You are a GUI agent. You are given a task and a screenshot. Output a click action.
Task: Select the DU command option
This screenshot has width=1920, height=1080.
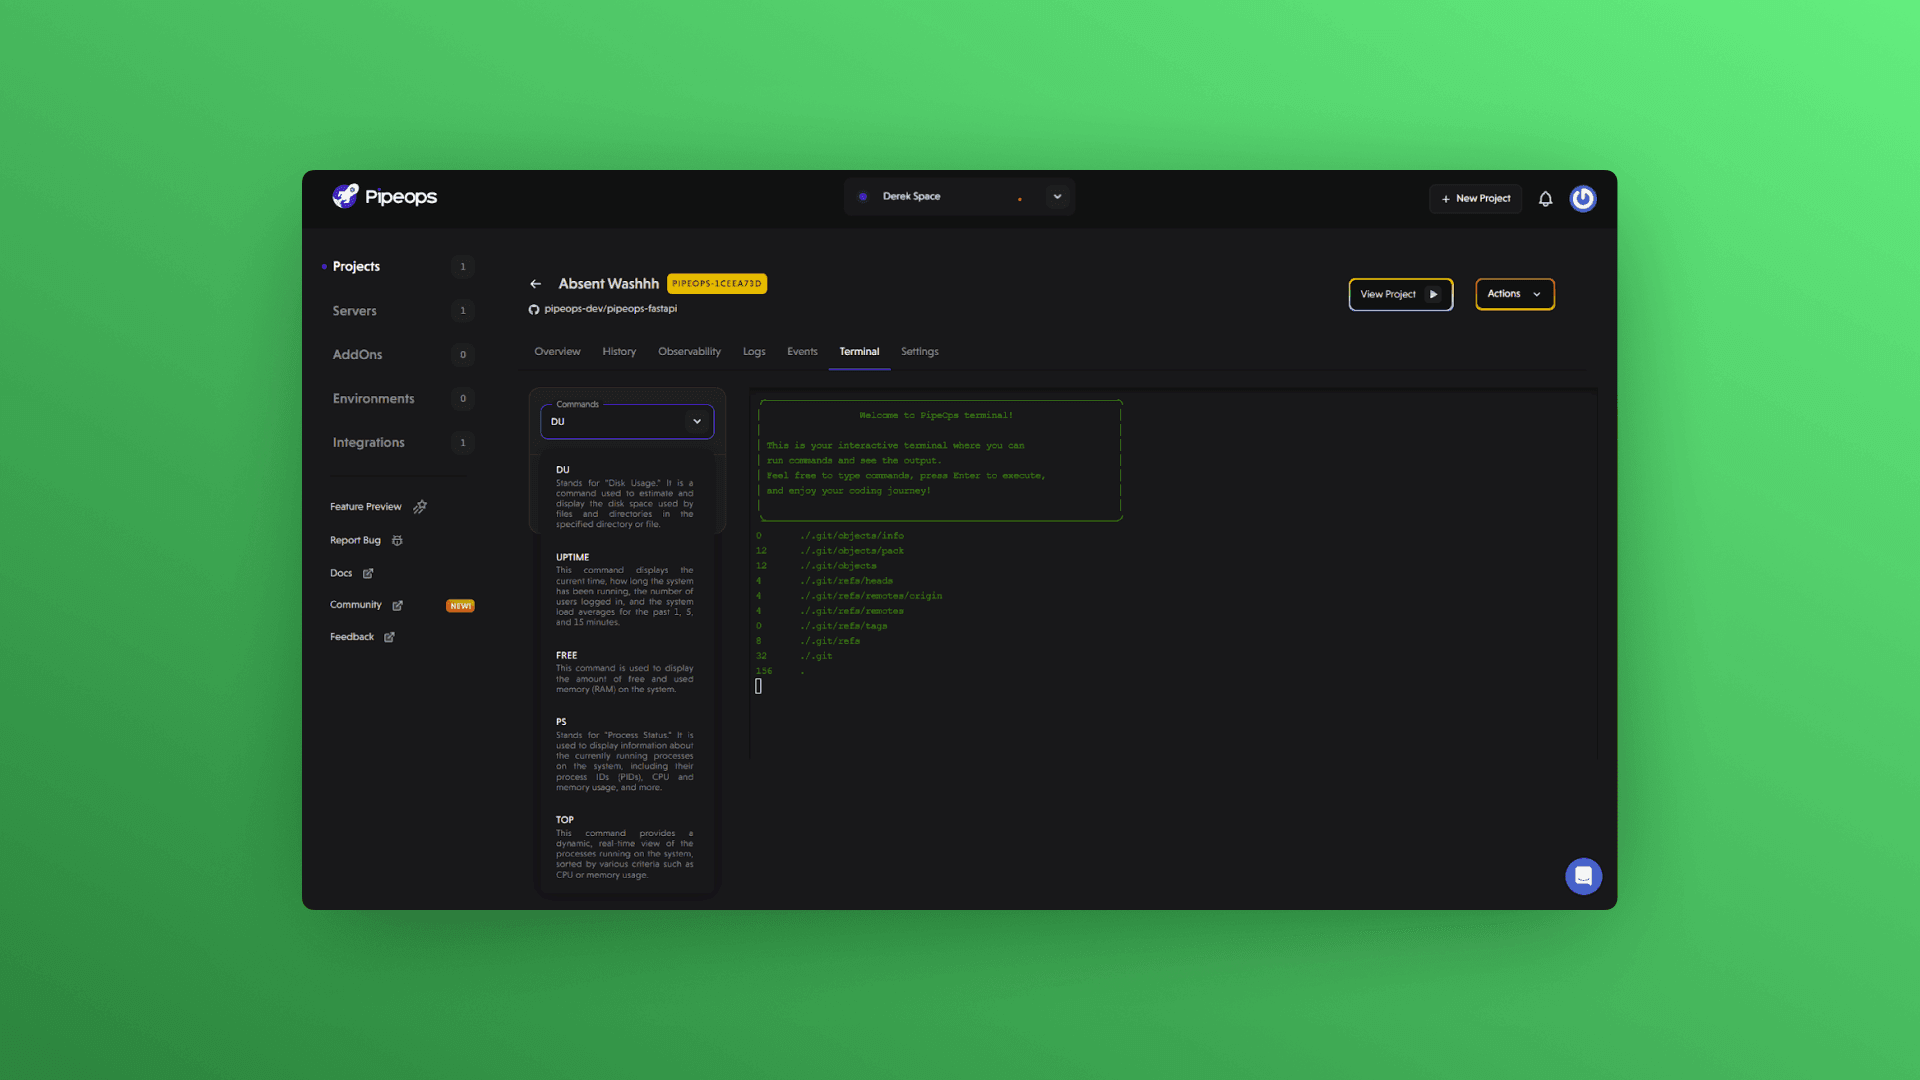click(x=625, y=496)
